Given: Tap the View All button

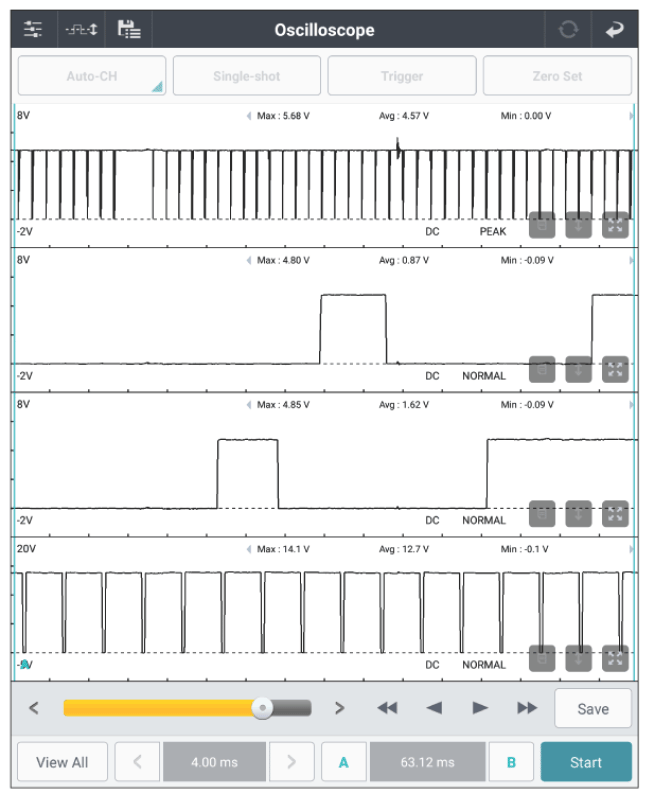Looking at the screenshot, I should [62, 762].
